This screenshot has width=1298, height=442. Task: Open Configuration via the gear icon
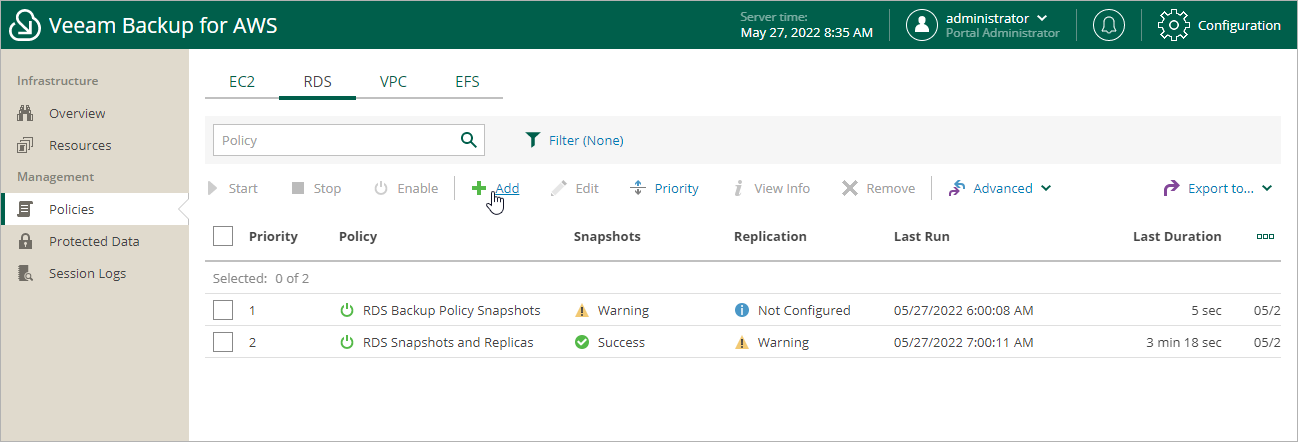pyautogui.click(x=1173, y=25)
